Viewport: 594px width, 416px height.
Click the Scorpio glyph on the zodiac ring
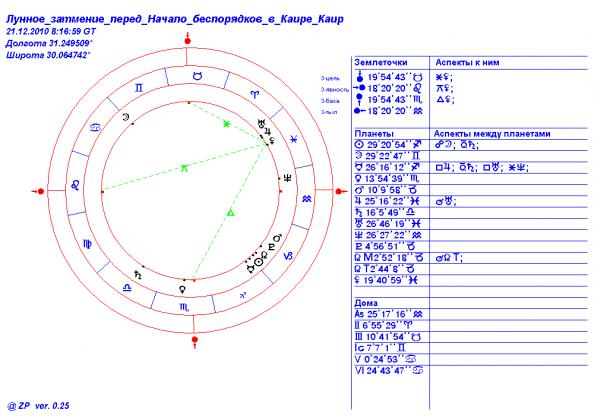point(184,308)
